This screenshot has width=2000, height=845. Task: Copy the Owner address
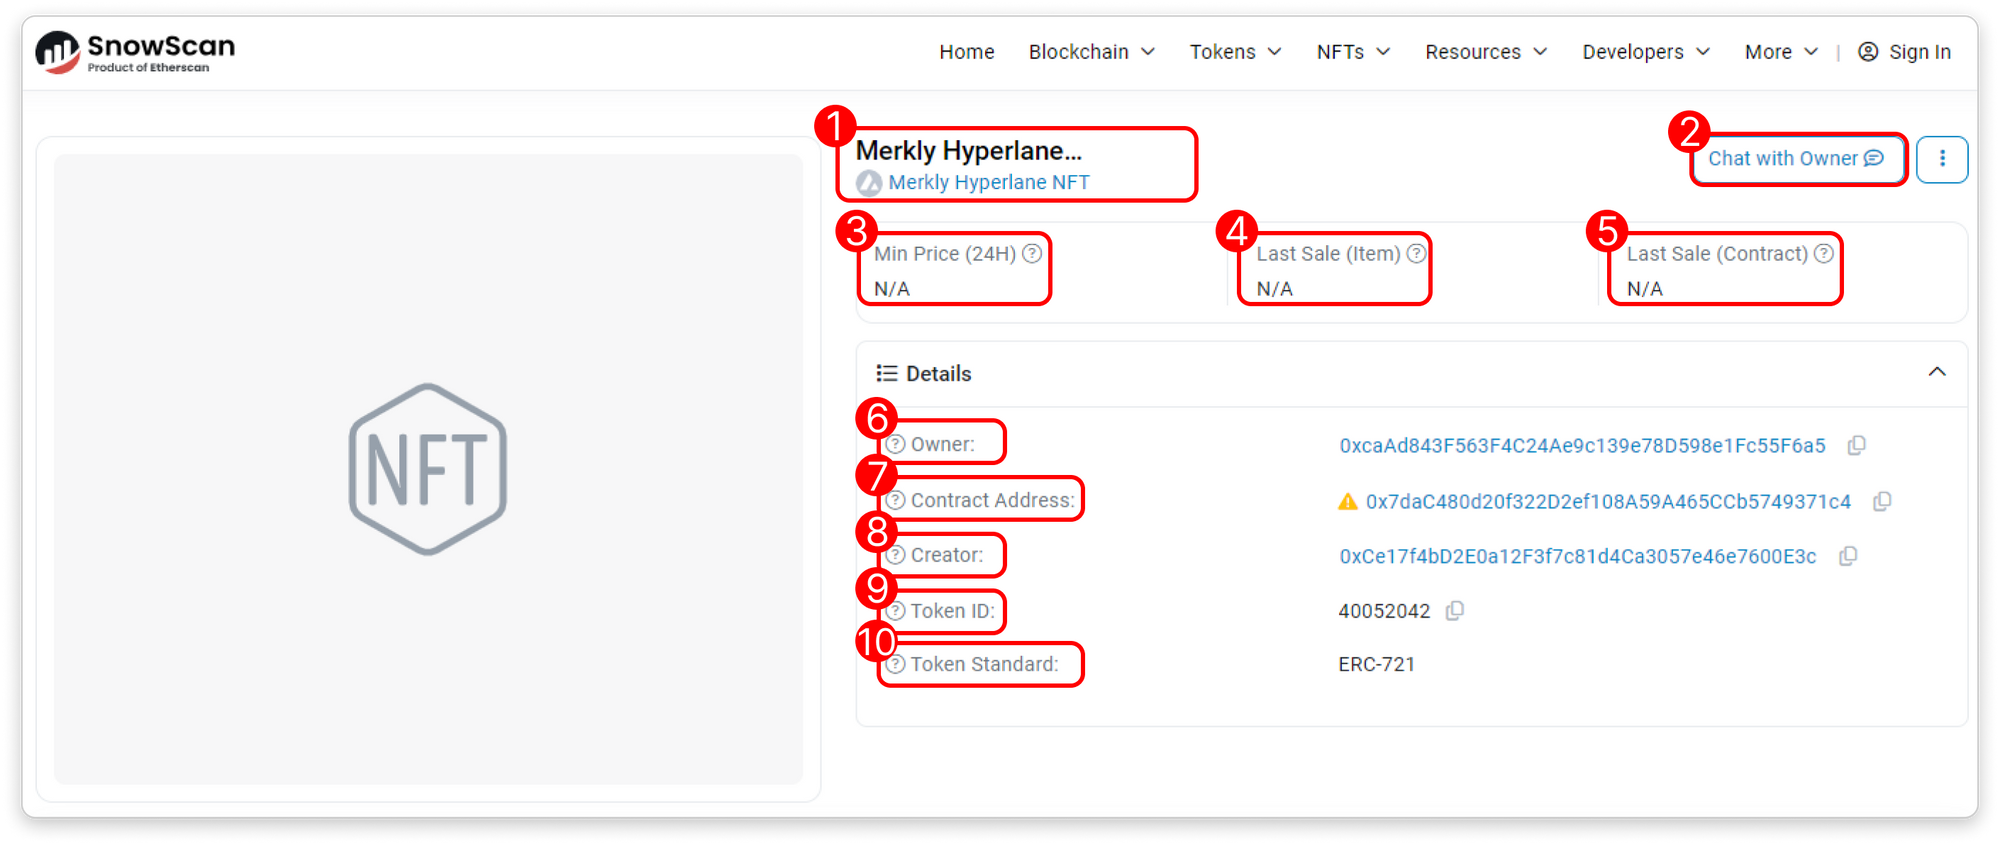[x=1856, y=446]
